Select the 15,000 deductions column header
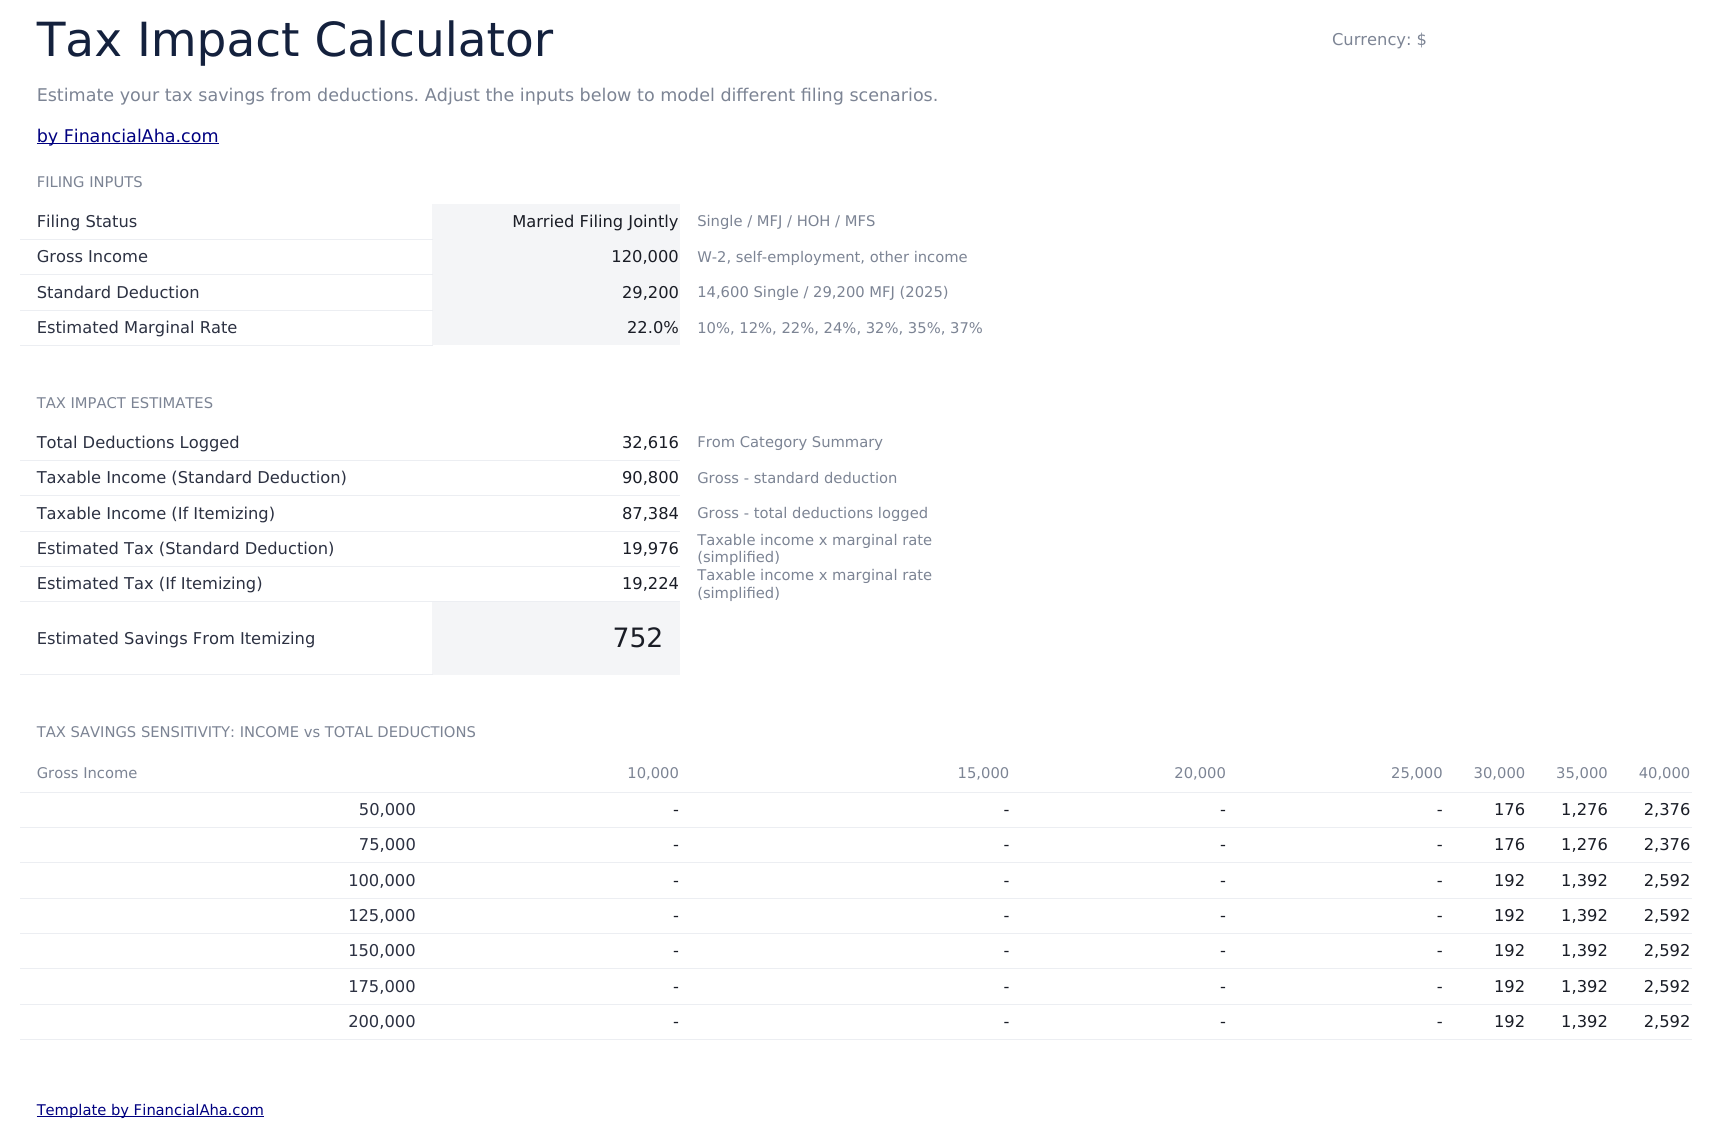 [x=983, y=773]
